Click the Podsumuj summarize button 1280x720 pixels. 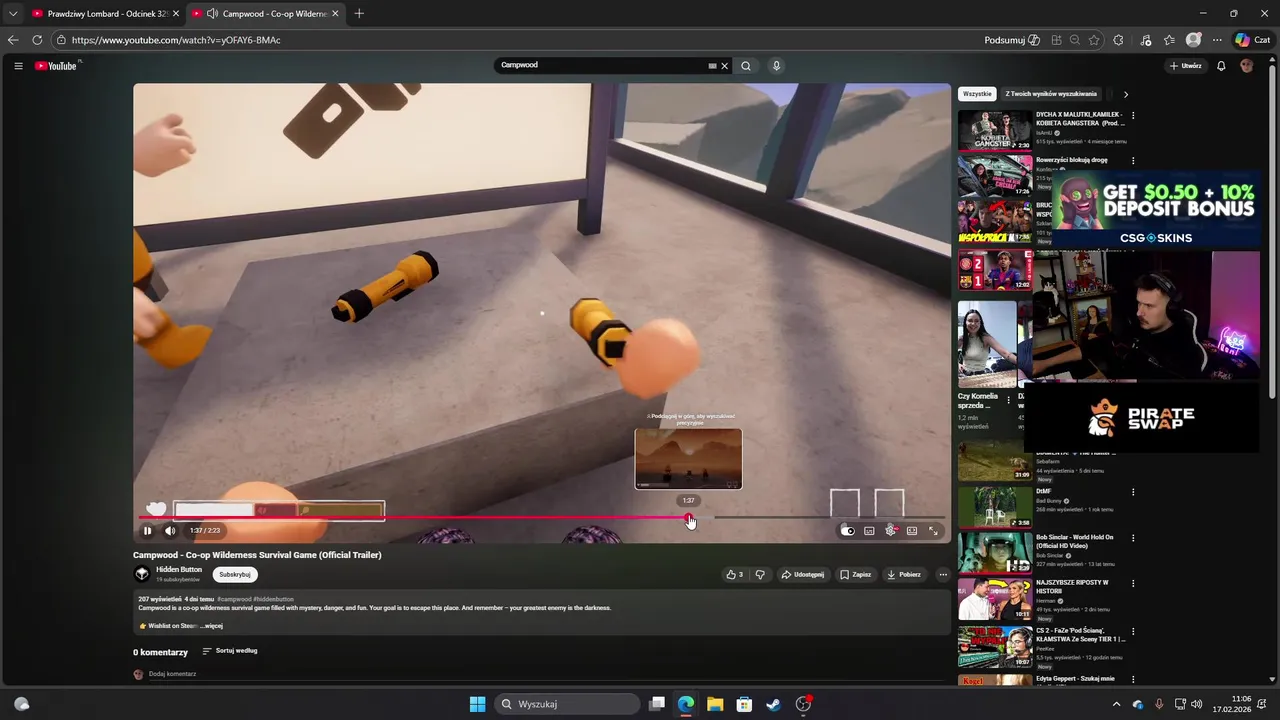point(1012,40)
